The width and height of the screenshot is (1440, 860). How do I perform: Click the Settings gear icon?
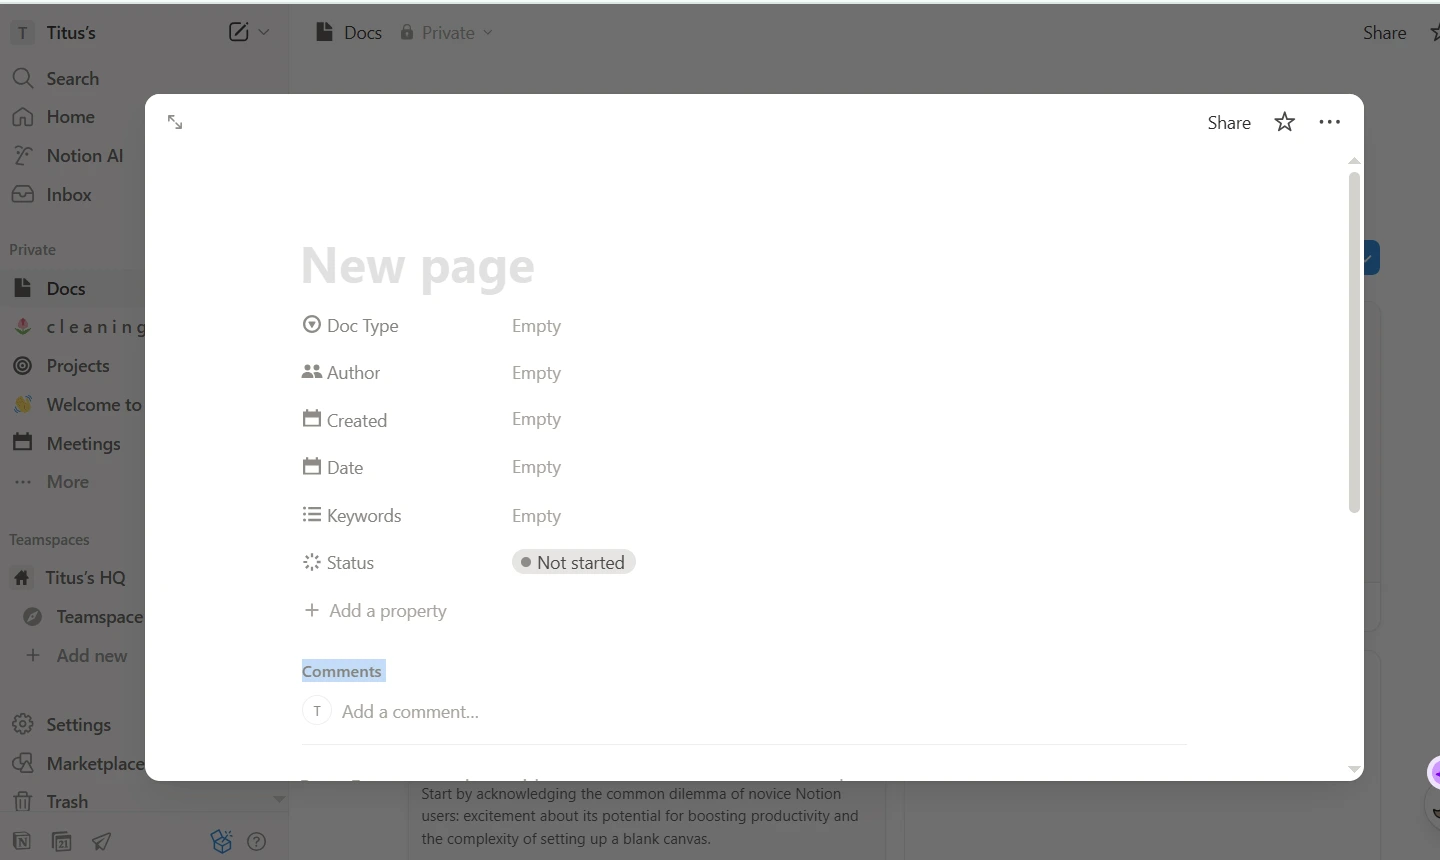pos(23,725)
